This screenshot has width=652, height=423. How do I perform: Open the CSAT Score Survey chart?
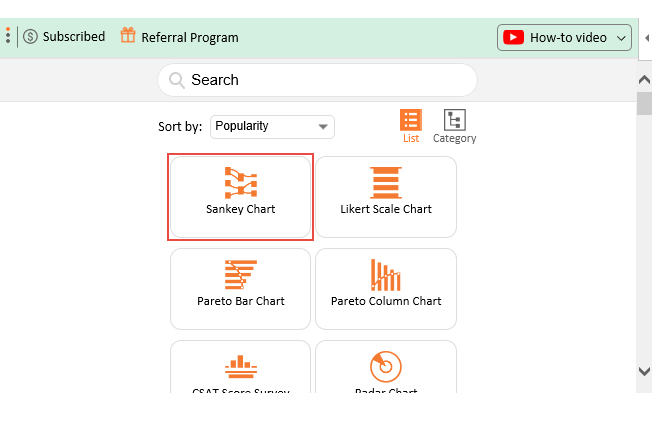click(240, 370)
